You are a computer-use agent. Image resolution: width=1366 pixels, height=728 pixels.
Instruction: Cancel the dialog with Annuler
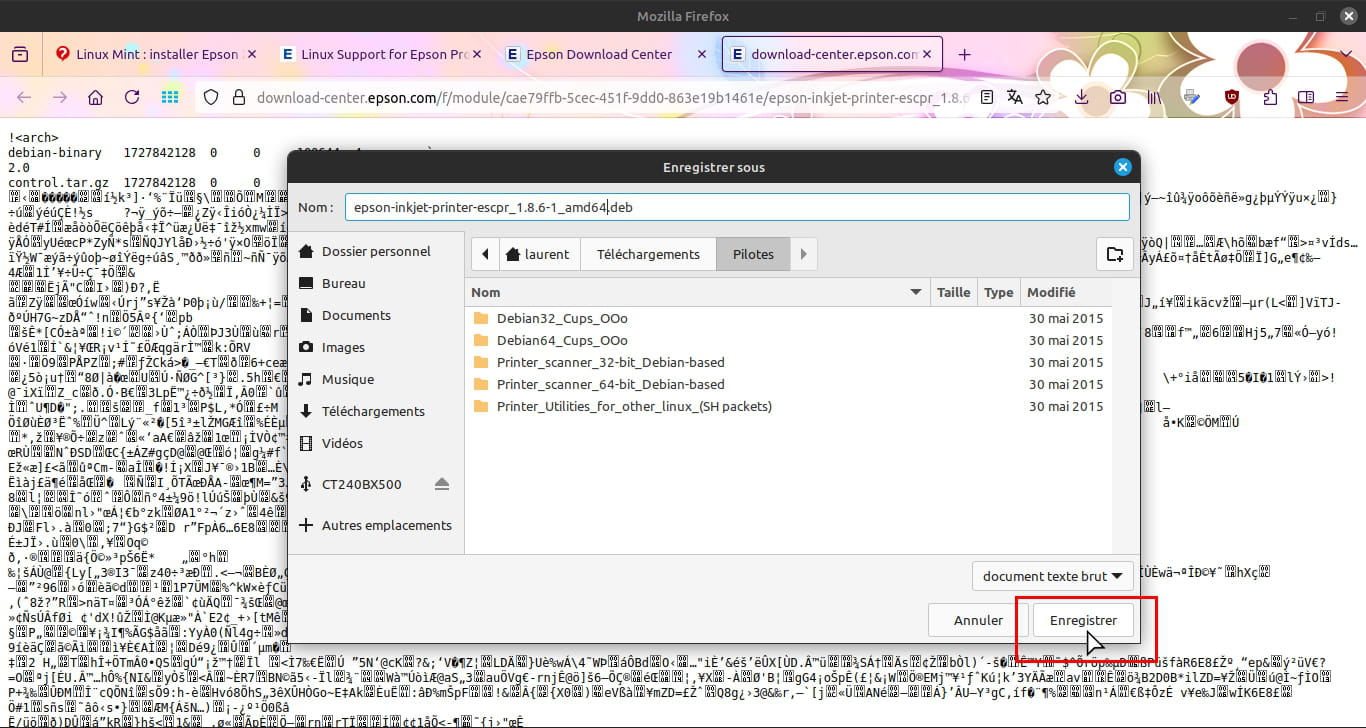pos(977,620)
